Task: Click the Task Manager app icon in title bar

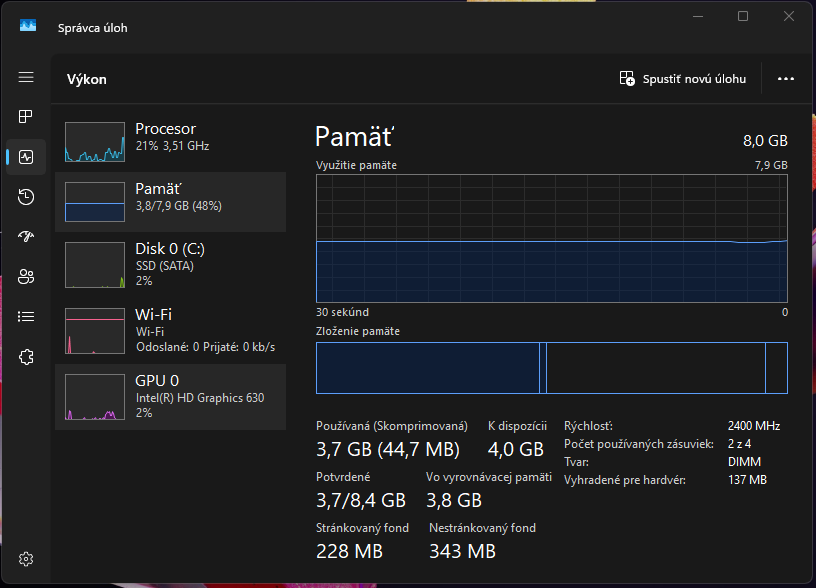Action: (27, 27)
